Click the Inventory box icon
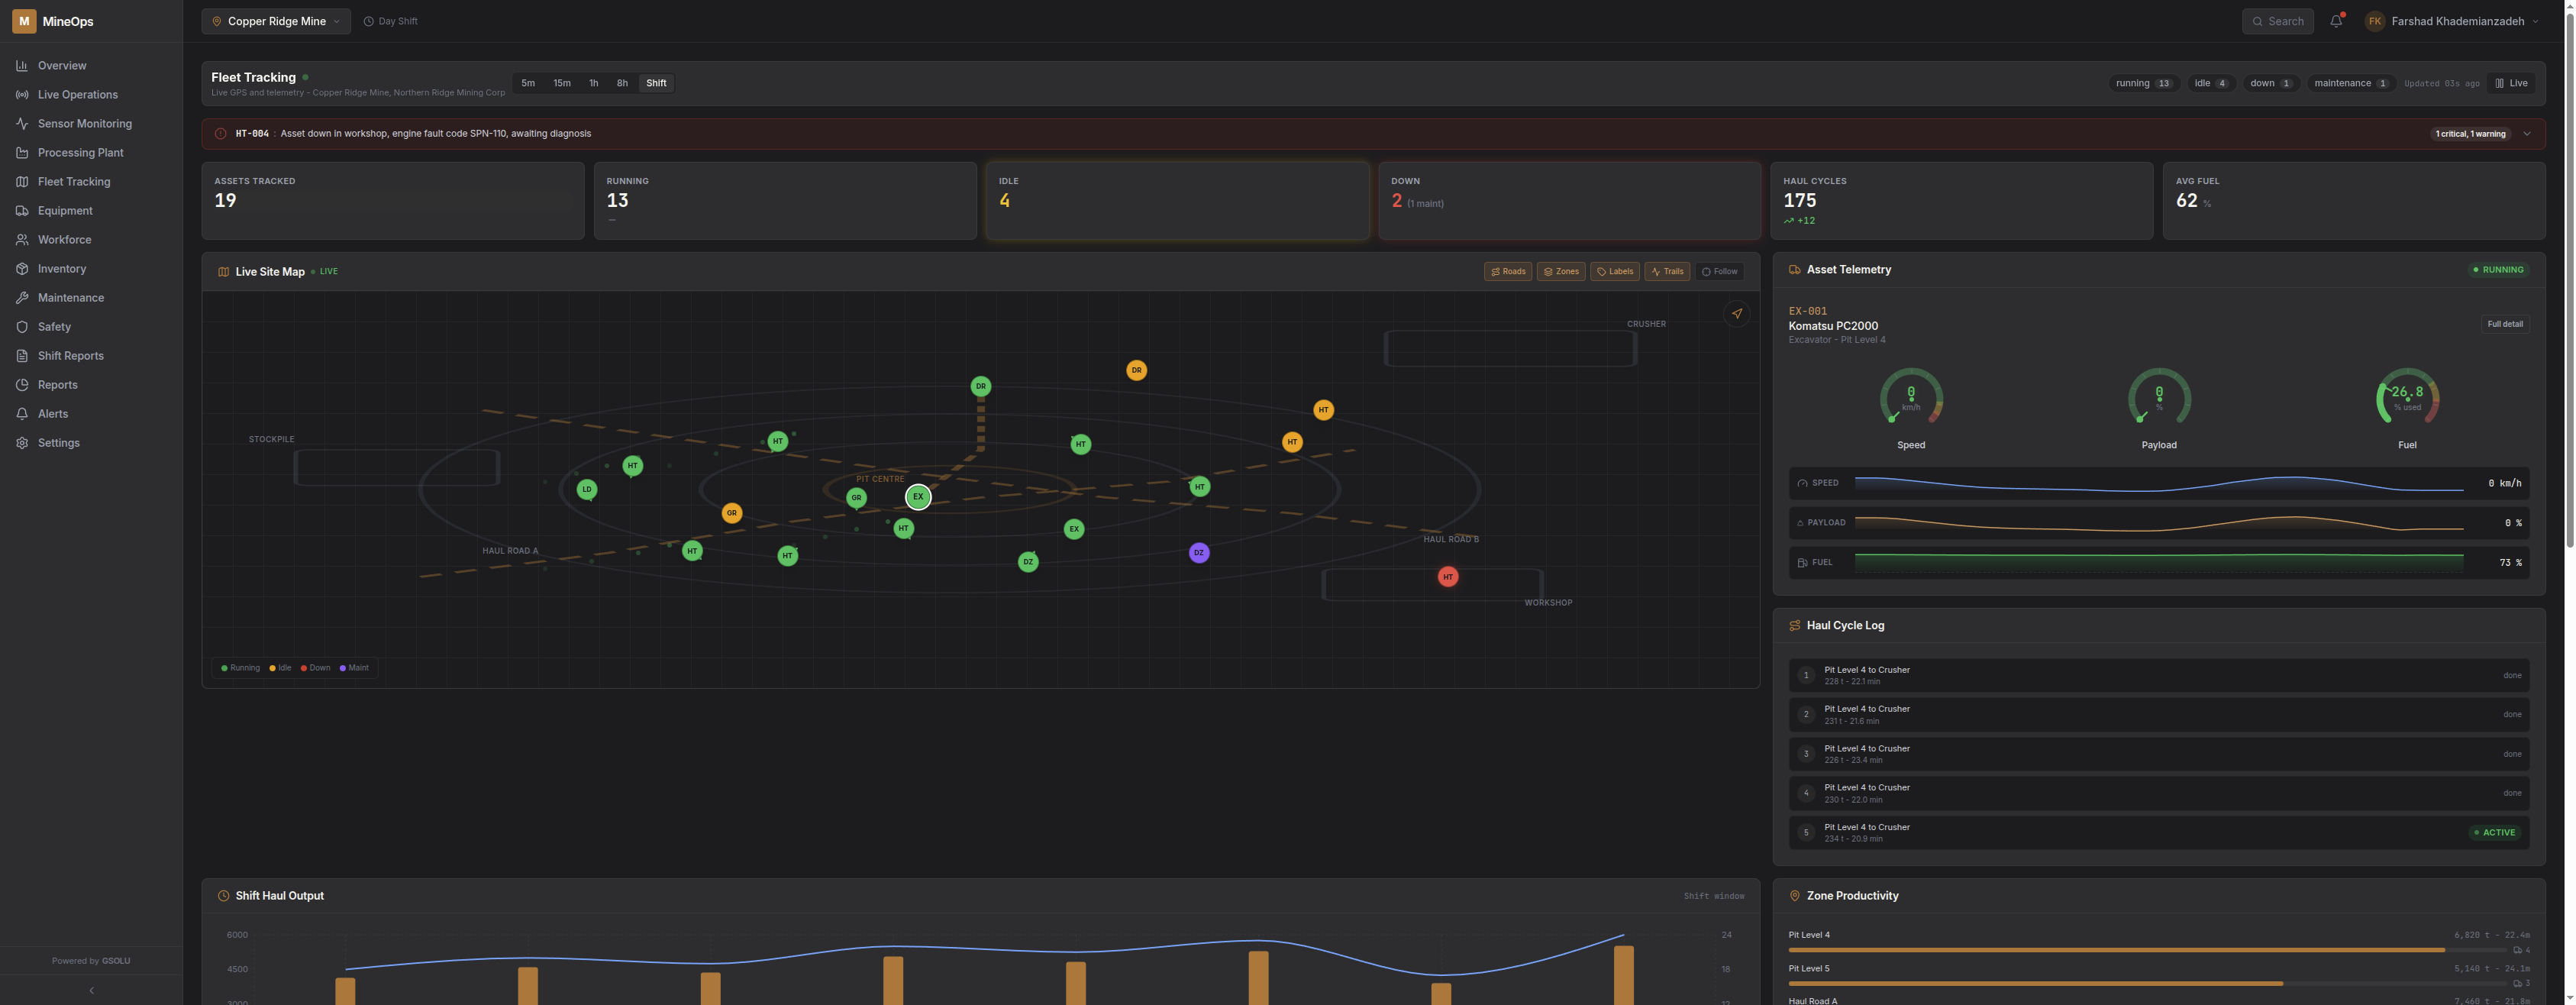This screenshot has width=2576, height=1005. (22, 269)
